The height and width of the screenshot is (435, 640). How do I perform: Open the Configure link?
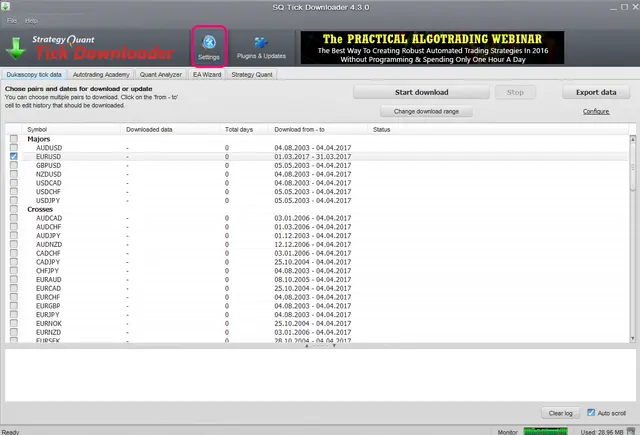coord(596,111)
